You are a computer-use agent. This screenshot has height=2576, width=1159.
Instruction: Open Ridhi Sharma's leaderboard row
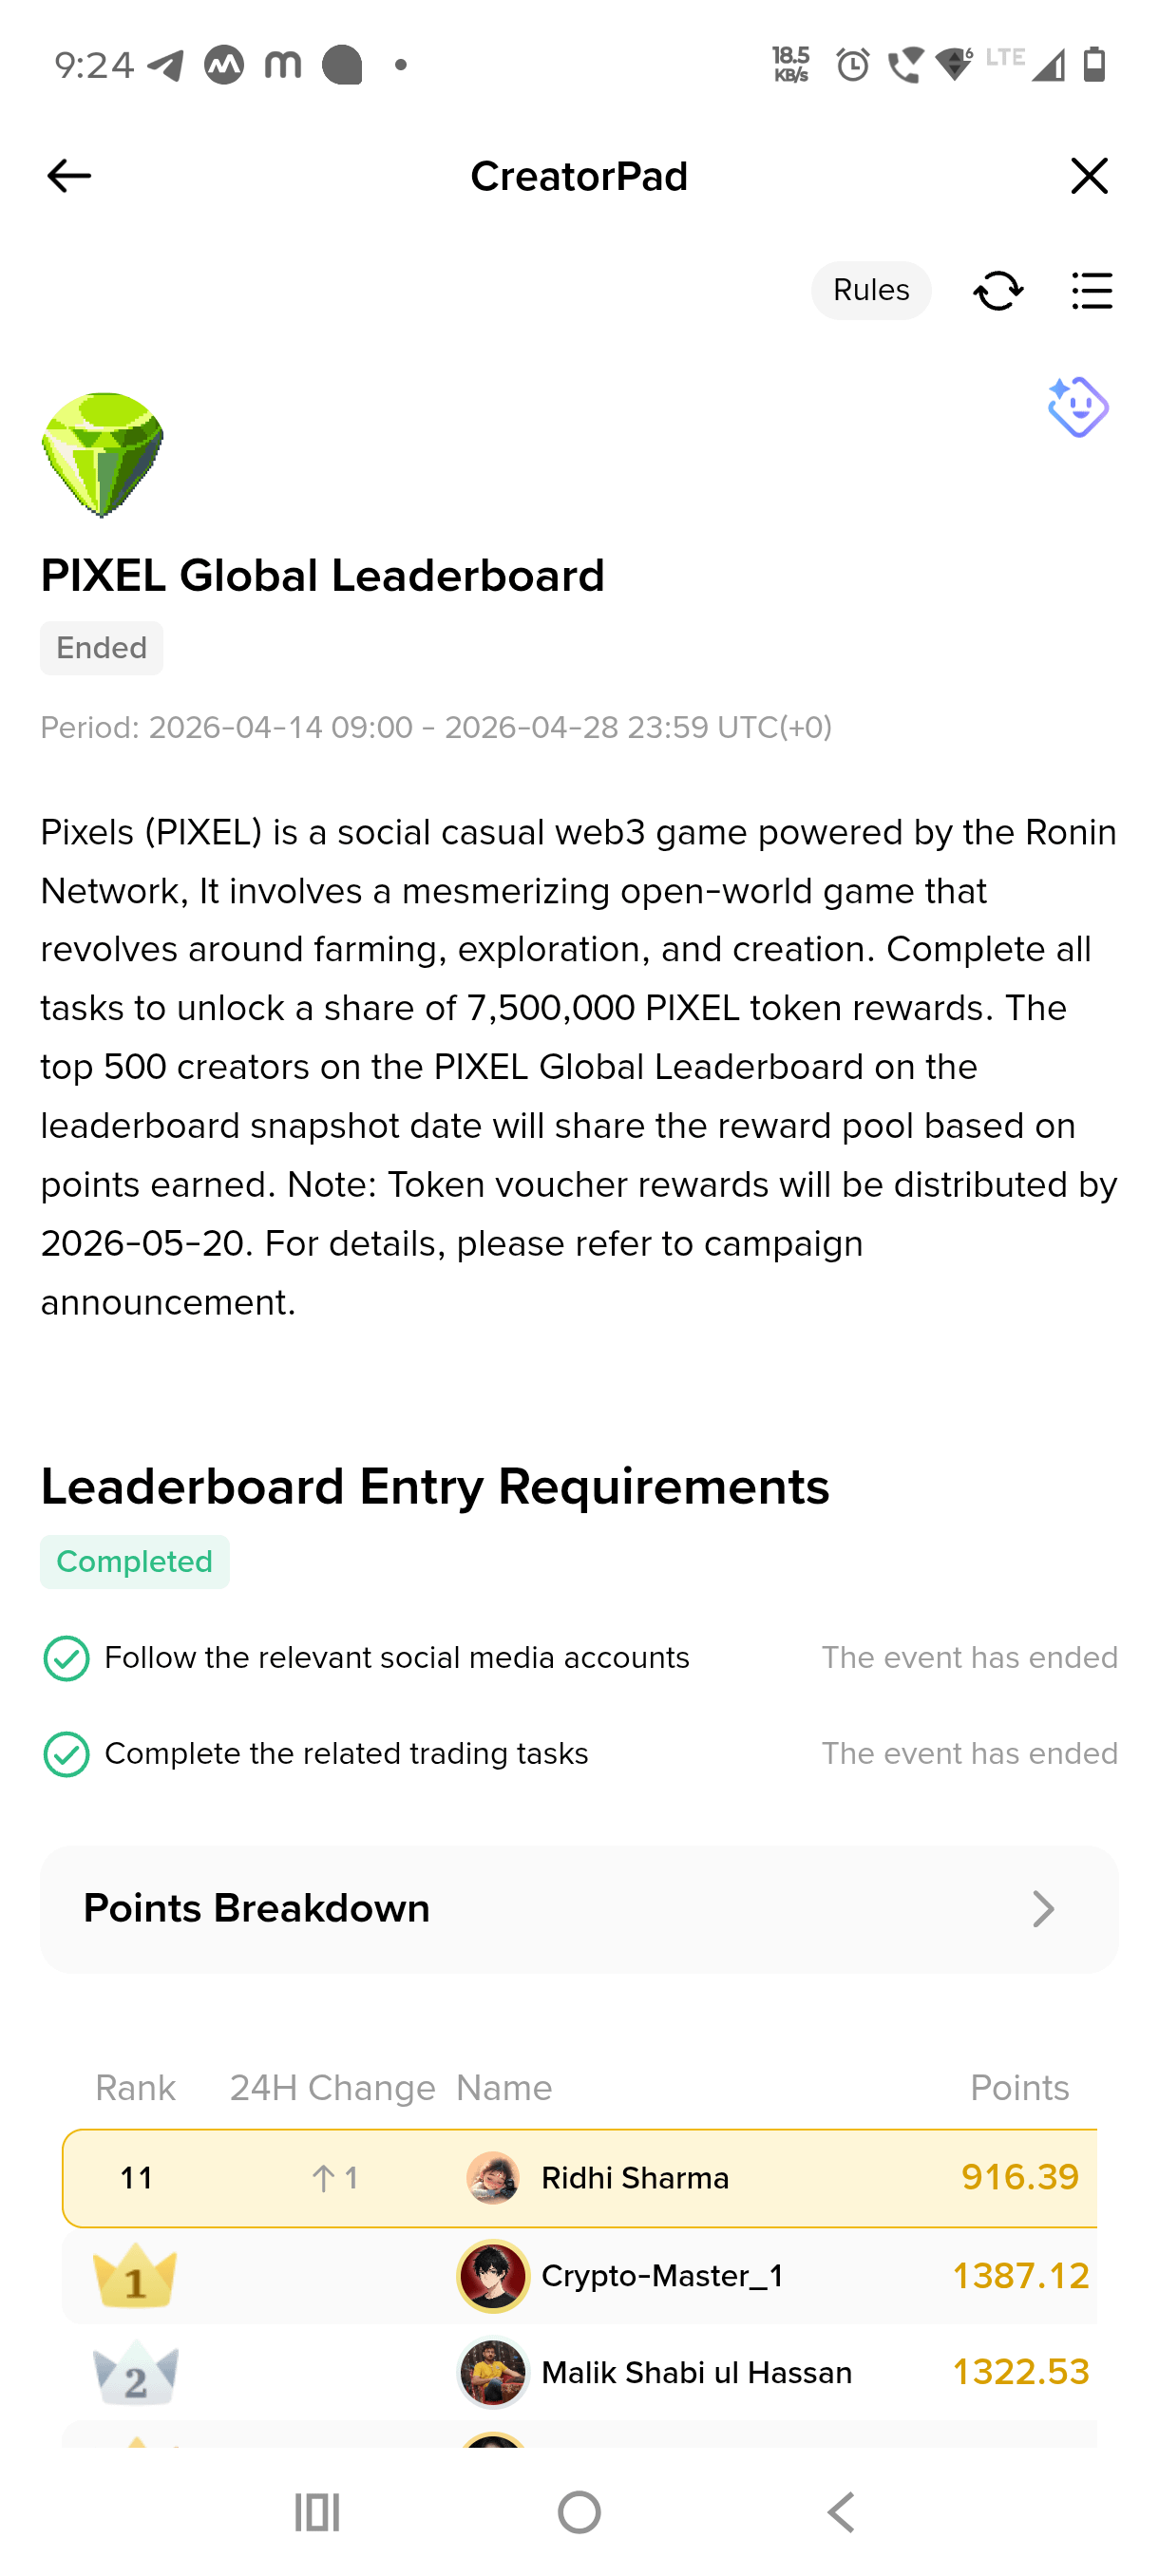point(580,2178)
